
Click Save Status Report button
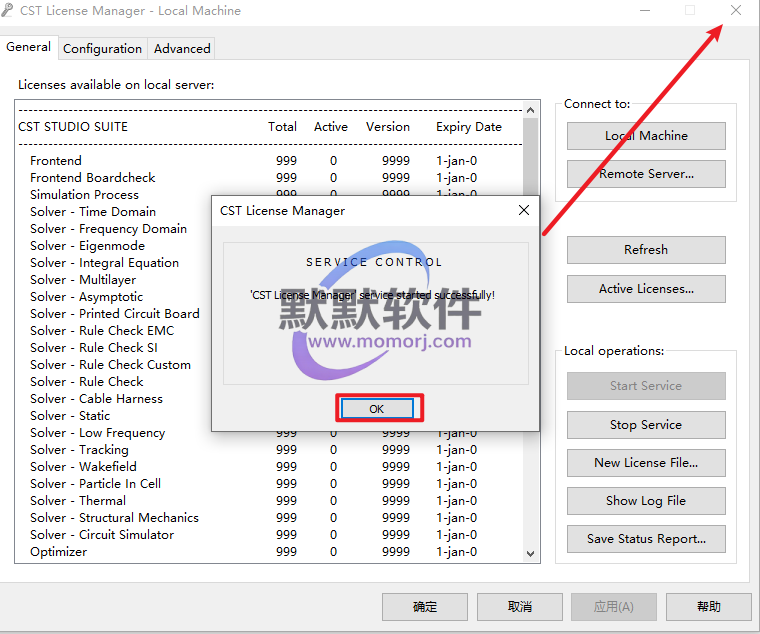(x=646, y=538)
